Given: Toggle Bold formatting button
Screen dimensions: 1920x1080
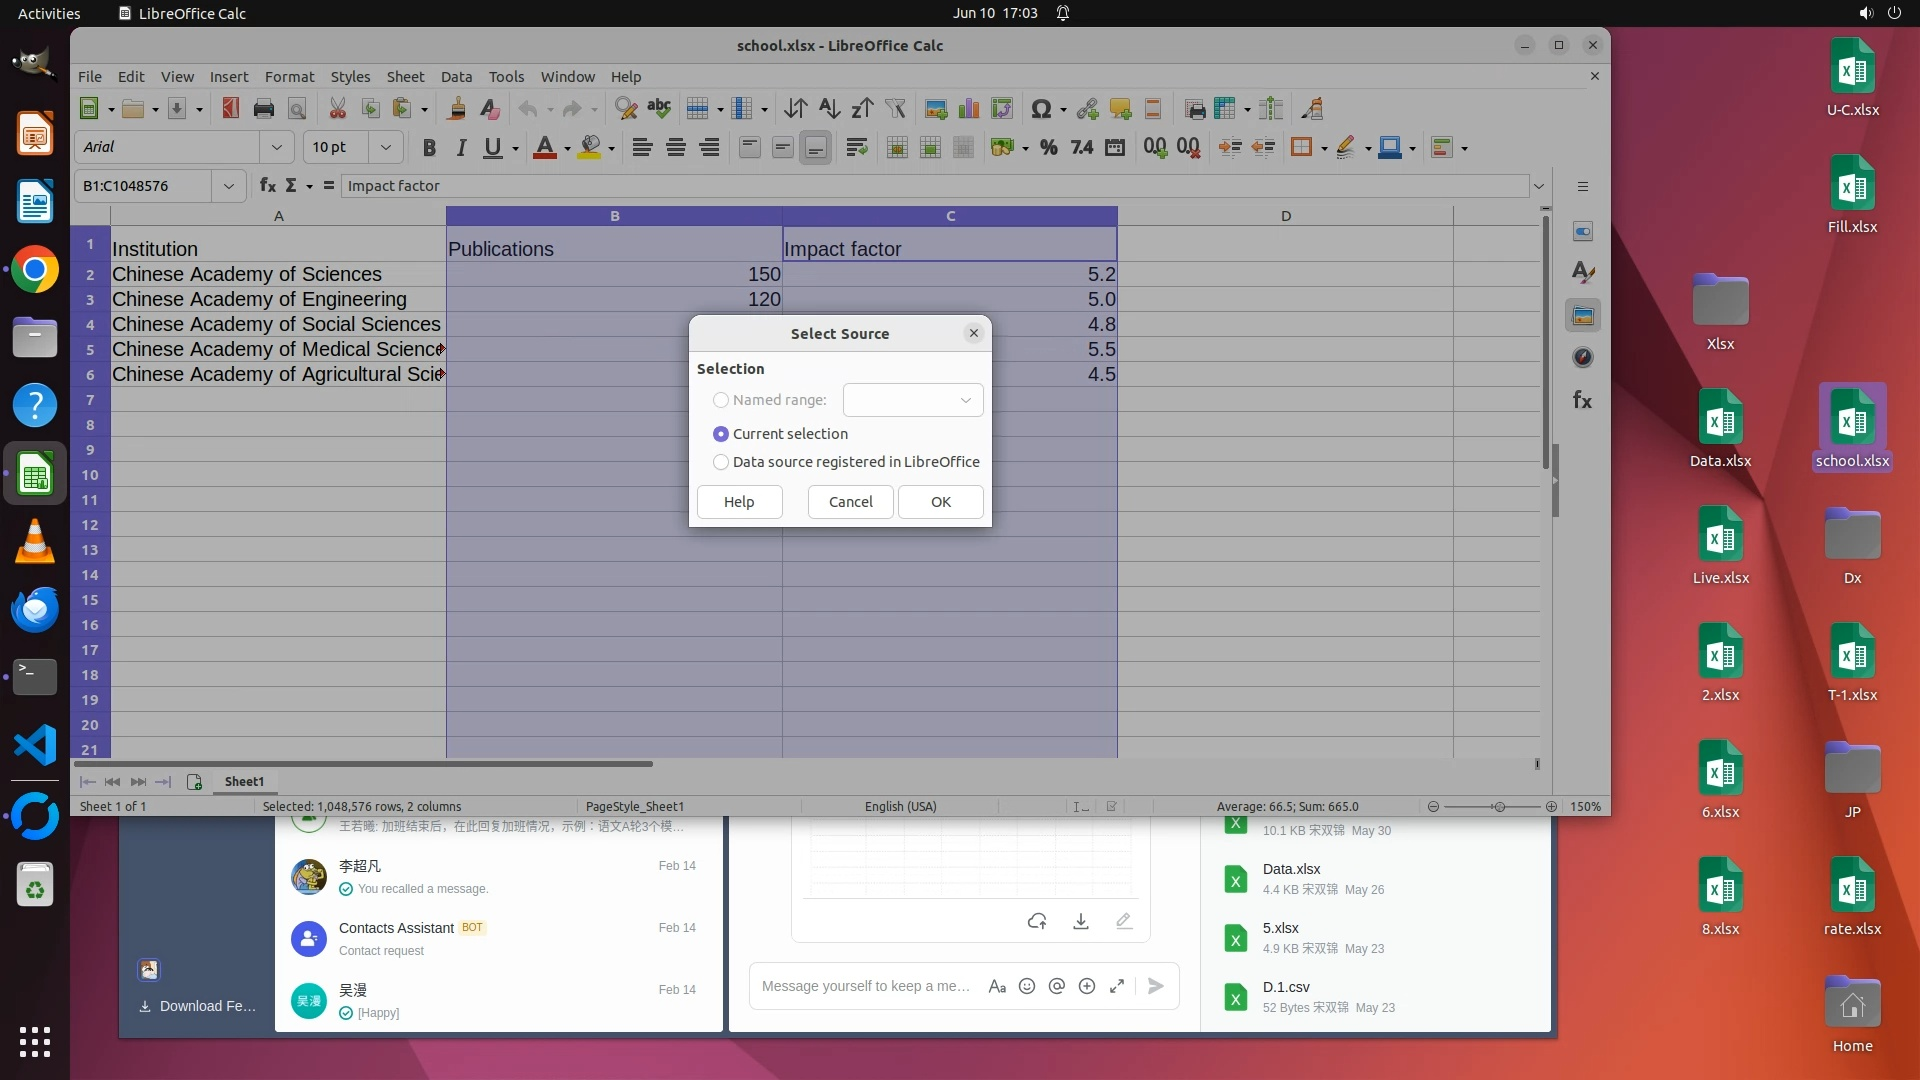Looking at the screenshot, I should point(429,148).
